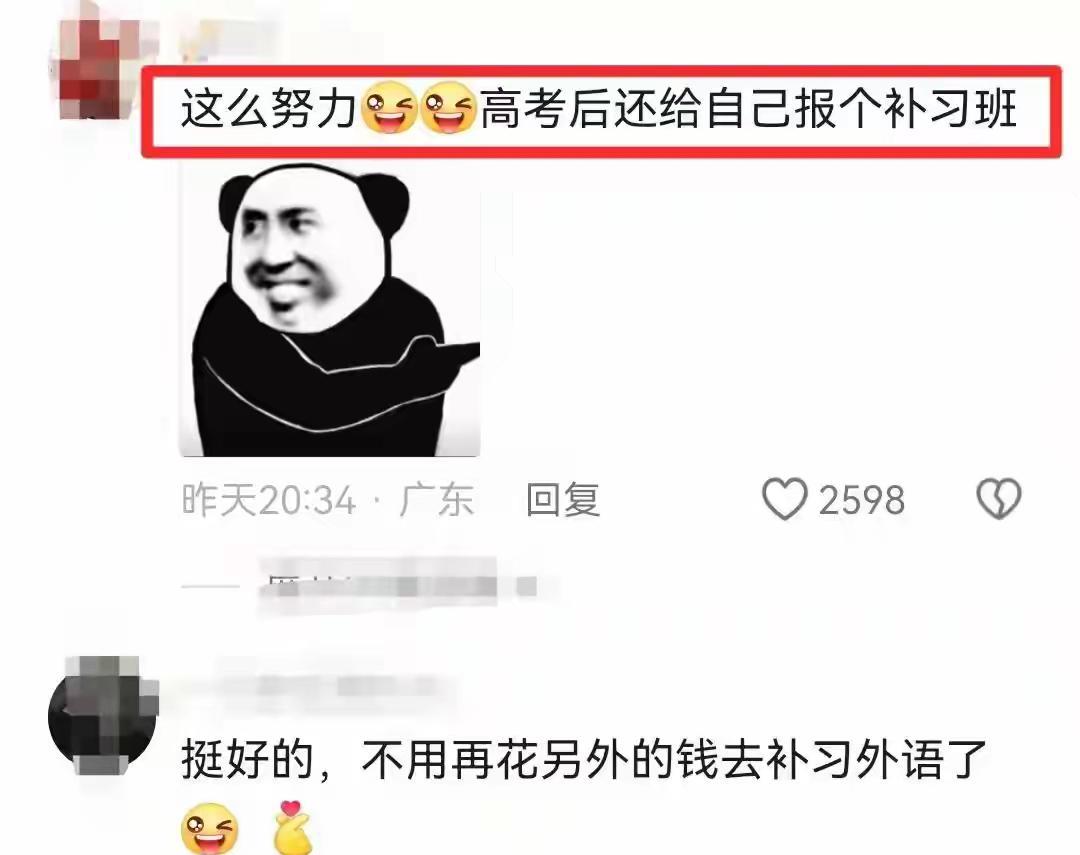Select the 这么努力 text in the top comment
The image size is (1080, 855).
269,109
